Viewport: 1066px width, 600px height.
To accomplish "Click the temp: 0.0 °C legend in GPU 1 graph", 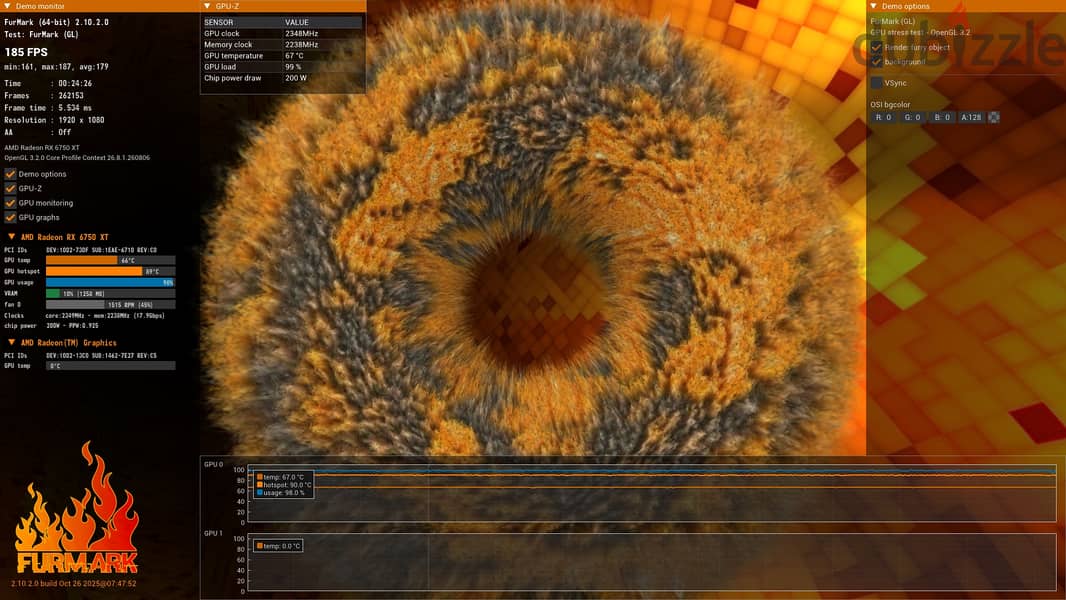I will tap(278, 546).
